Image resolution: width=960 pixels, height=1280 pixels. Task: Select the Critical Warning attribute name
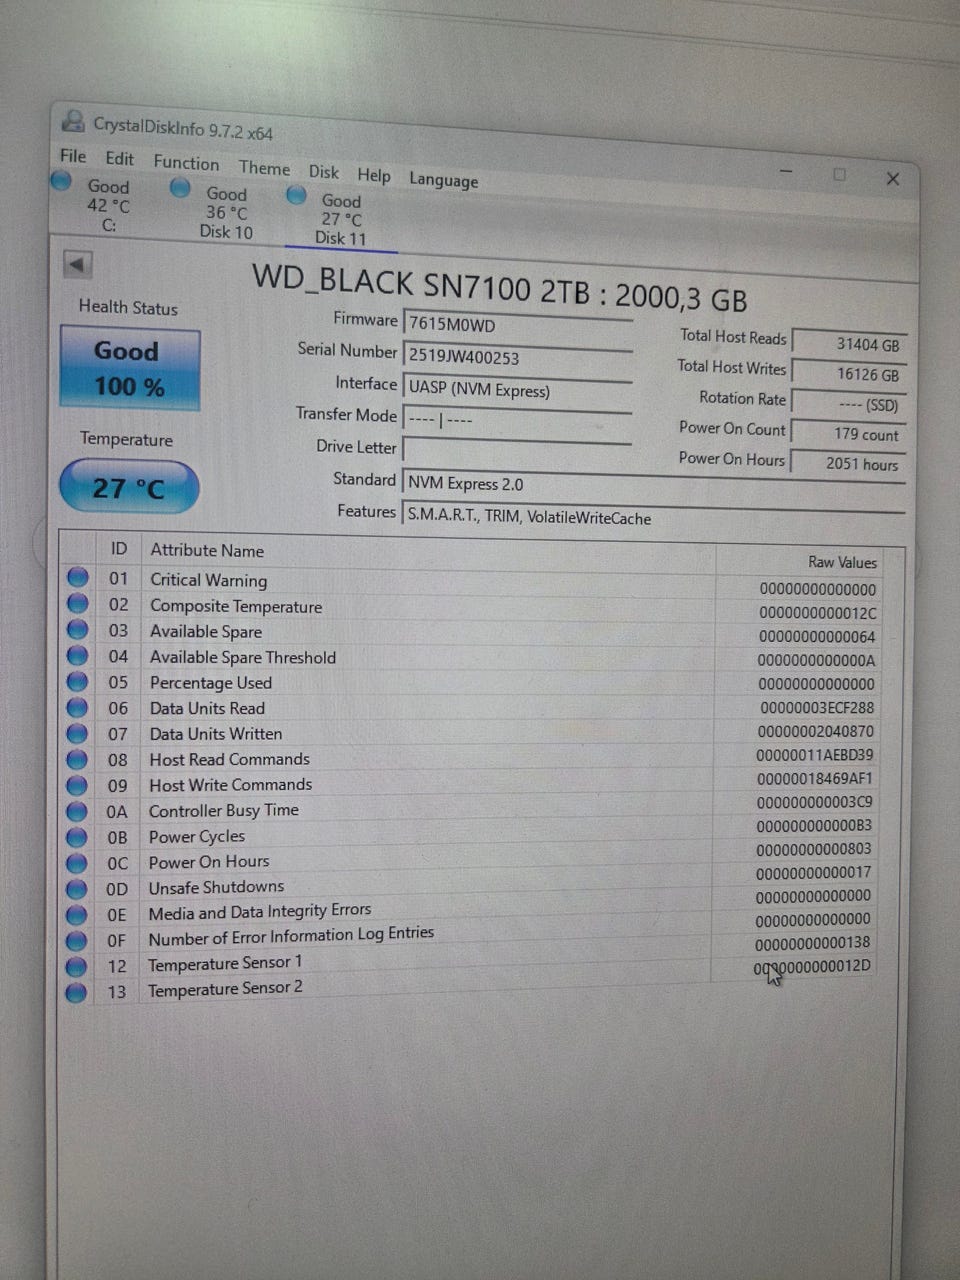(x=208, y=580)
